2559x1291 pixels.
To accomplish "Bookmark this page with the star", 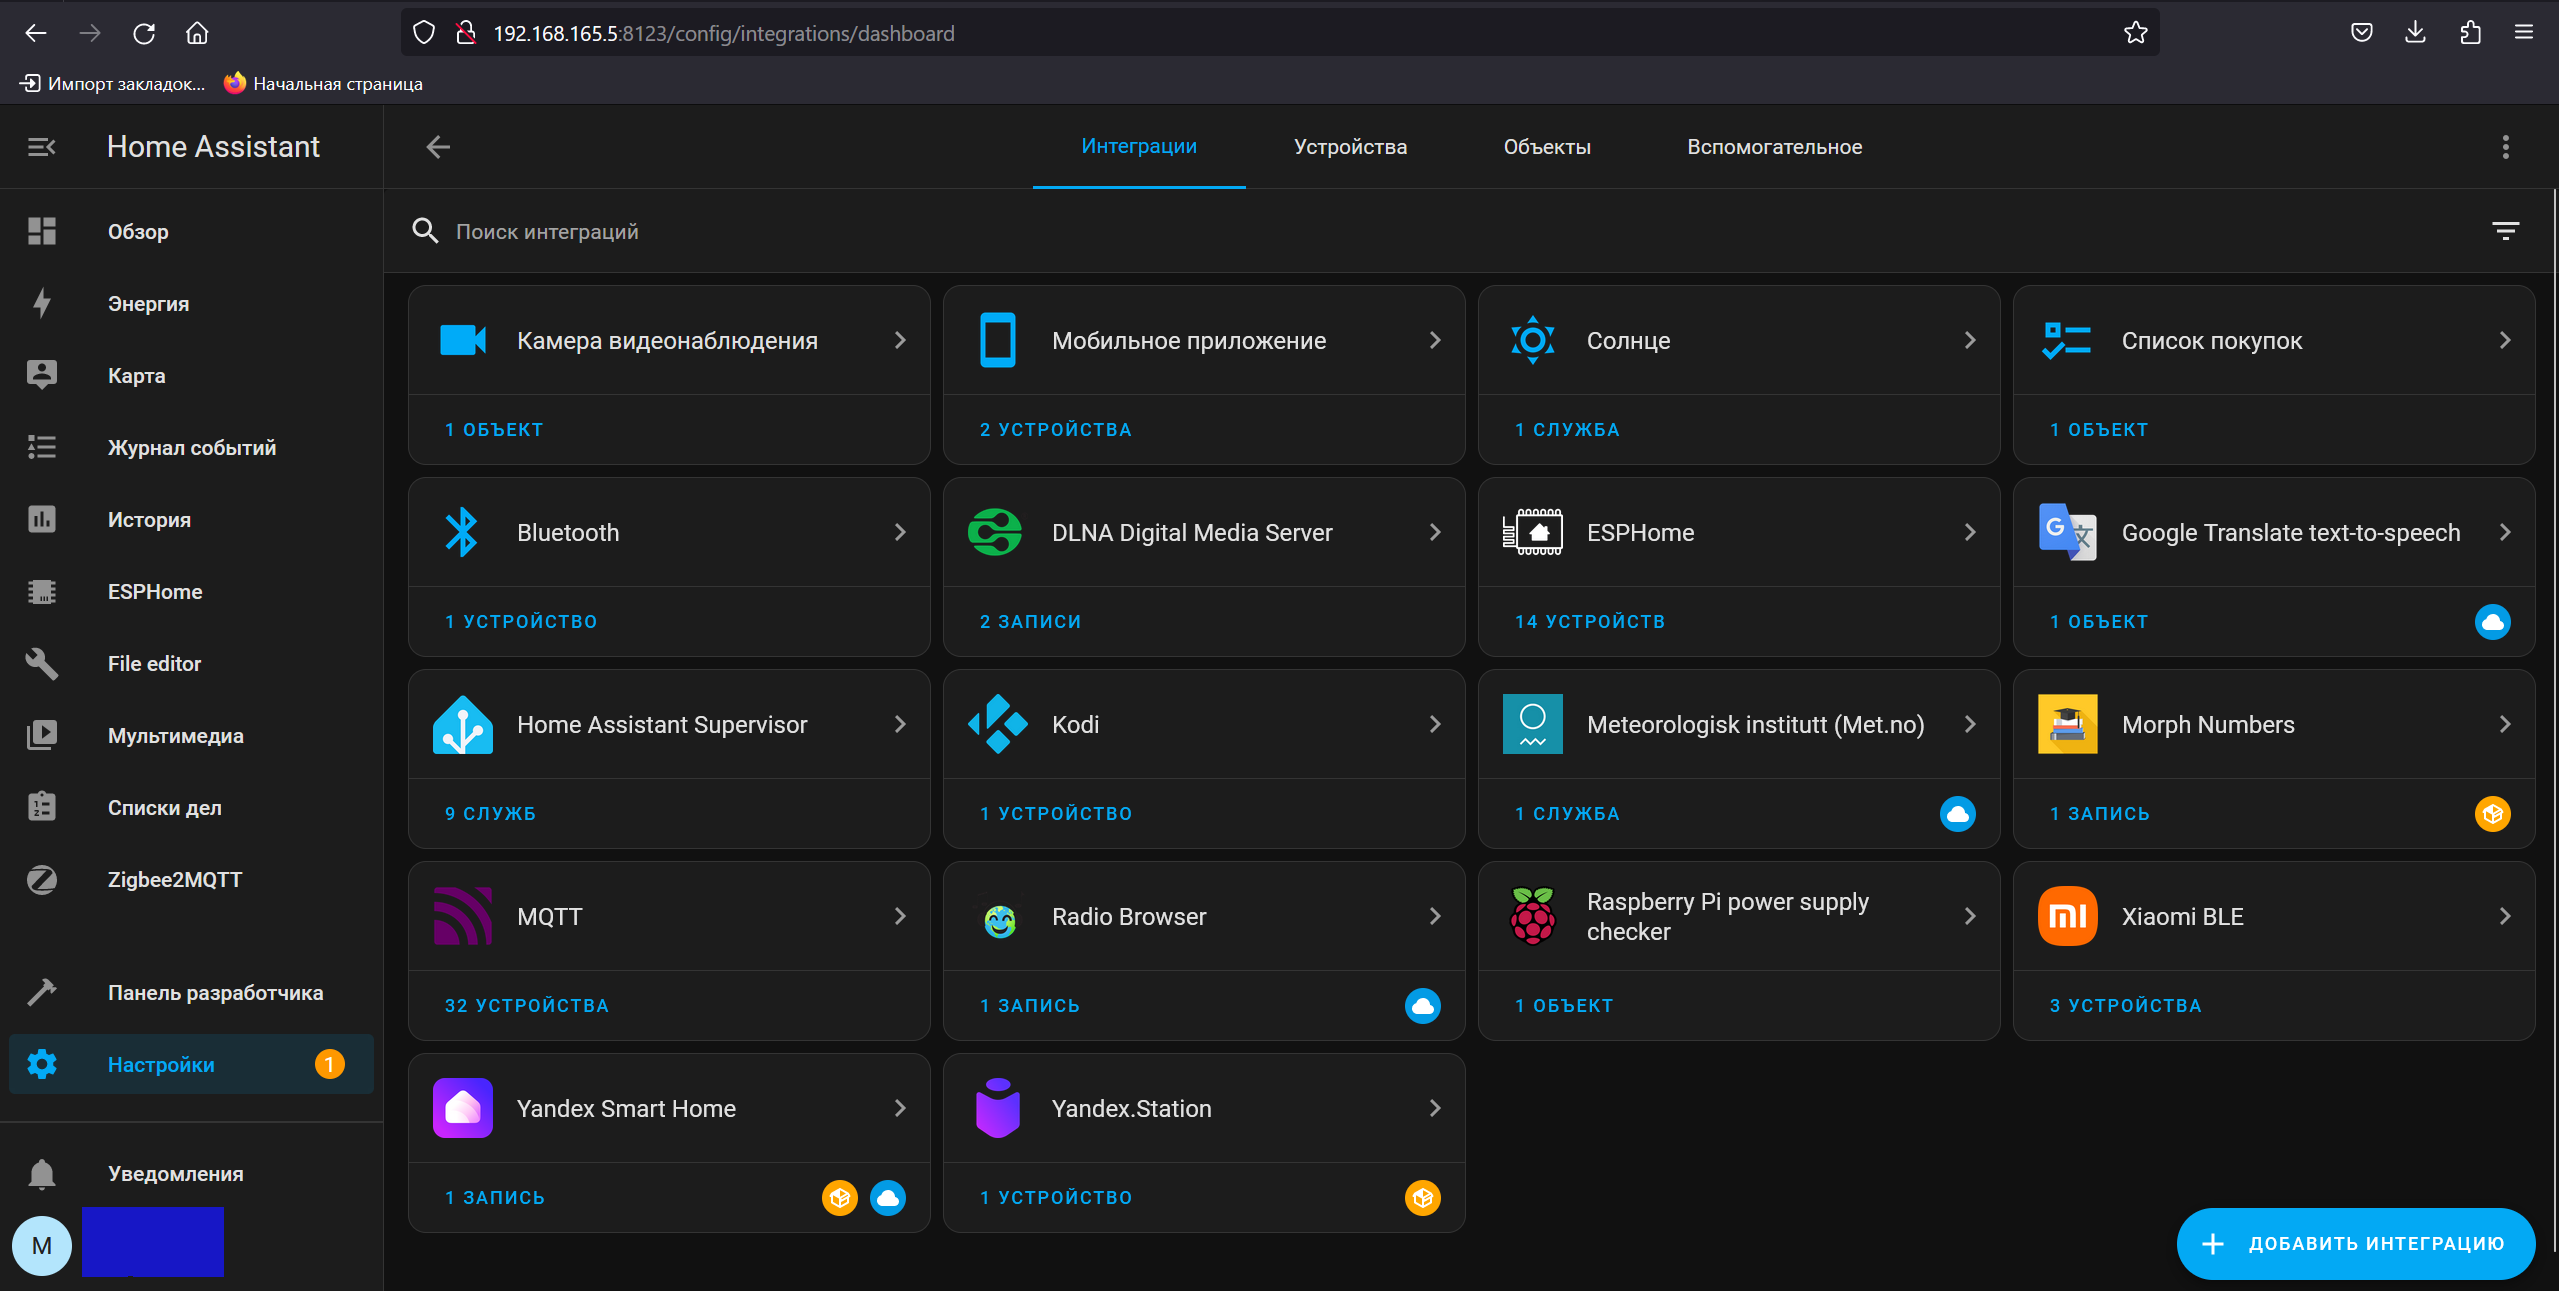I will [x=2134, y=33].
